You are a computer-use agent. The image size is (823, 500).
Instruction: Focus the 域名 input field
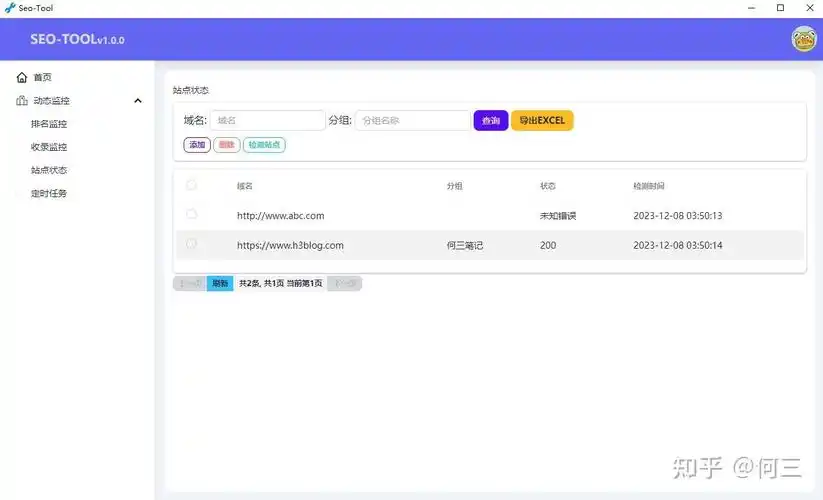(x=268, y=121)
